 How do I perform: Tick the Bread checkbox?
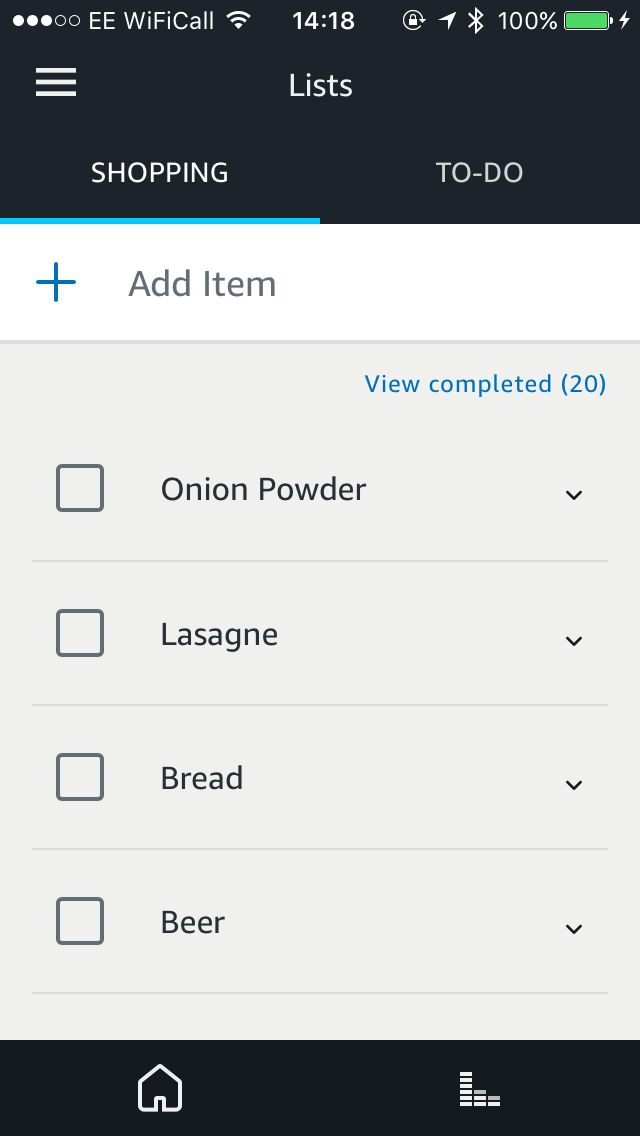80,777
